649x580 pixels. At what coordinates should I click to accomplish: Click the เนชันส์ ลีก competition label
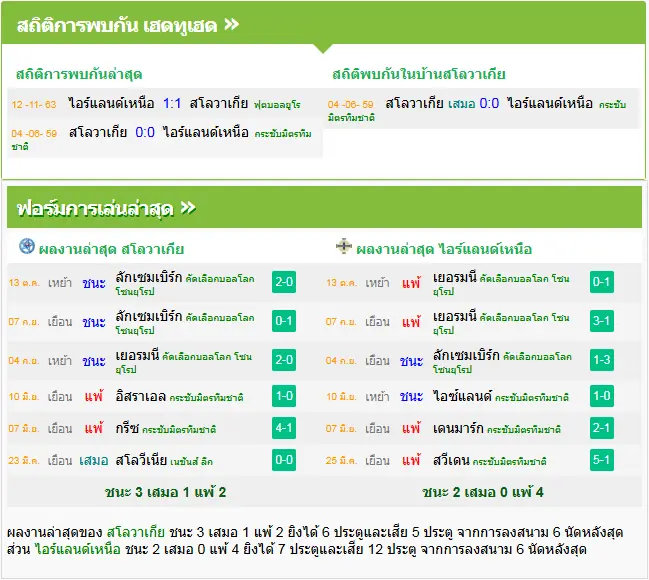(192, 461)
